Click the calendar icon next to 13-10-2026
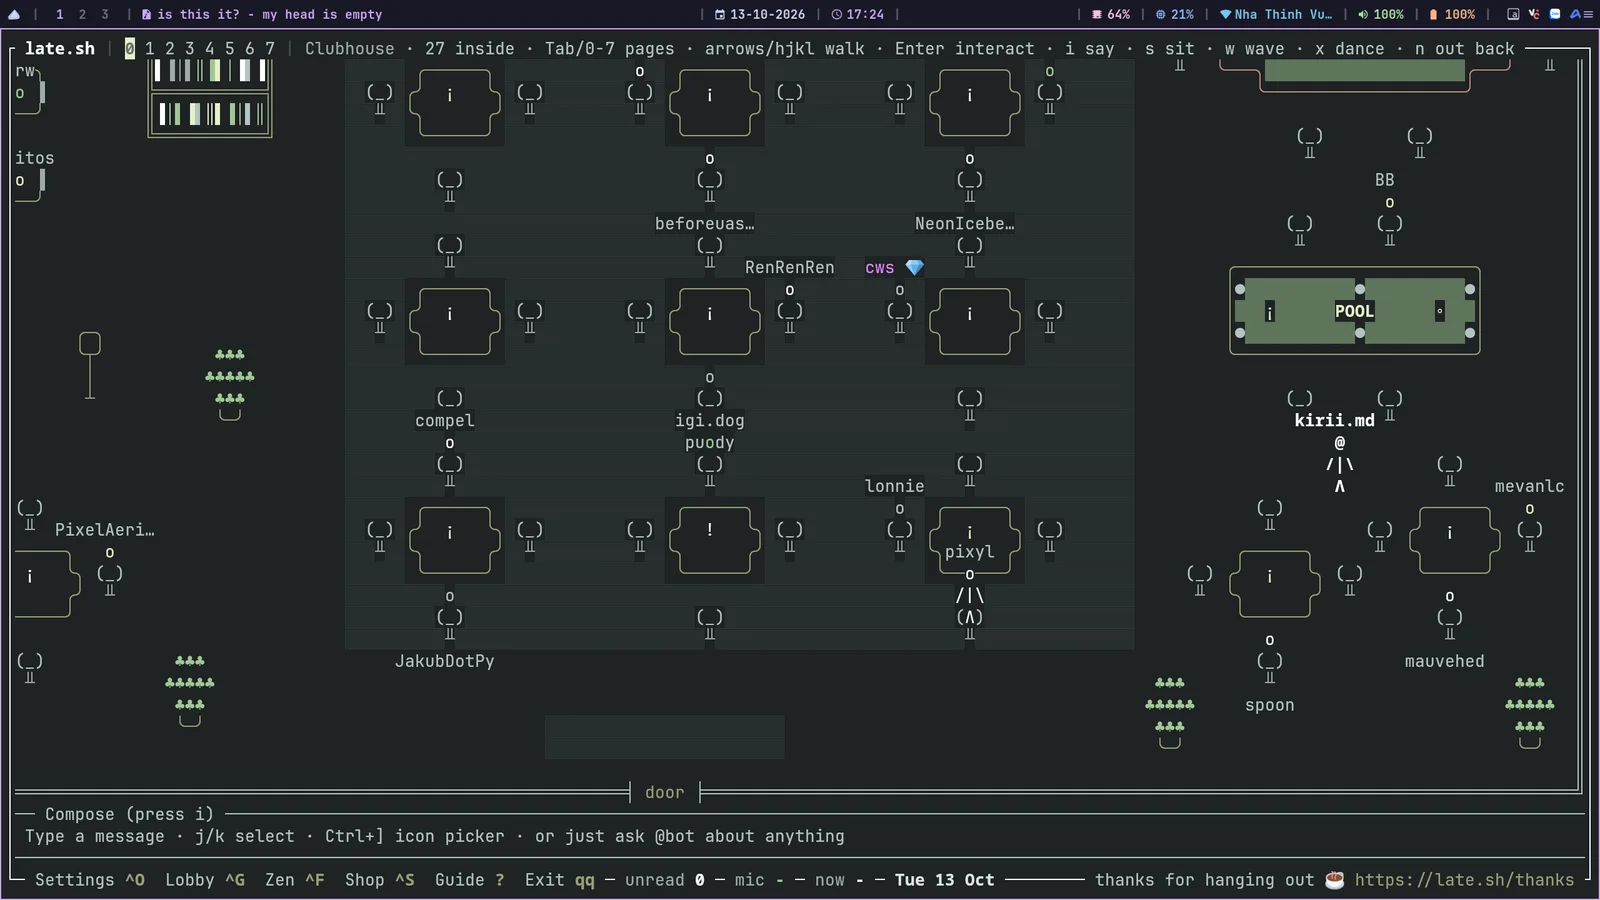The width and height of the screenshot is (1600, 900). click(720, 14)
